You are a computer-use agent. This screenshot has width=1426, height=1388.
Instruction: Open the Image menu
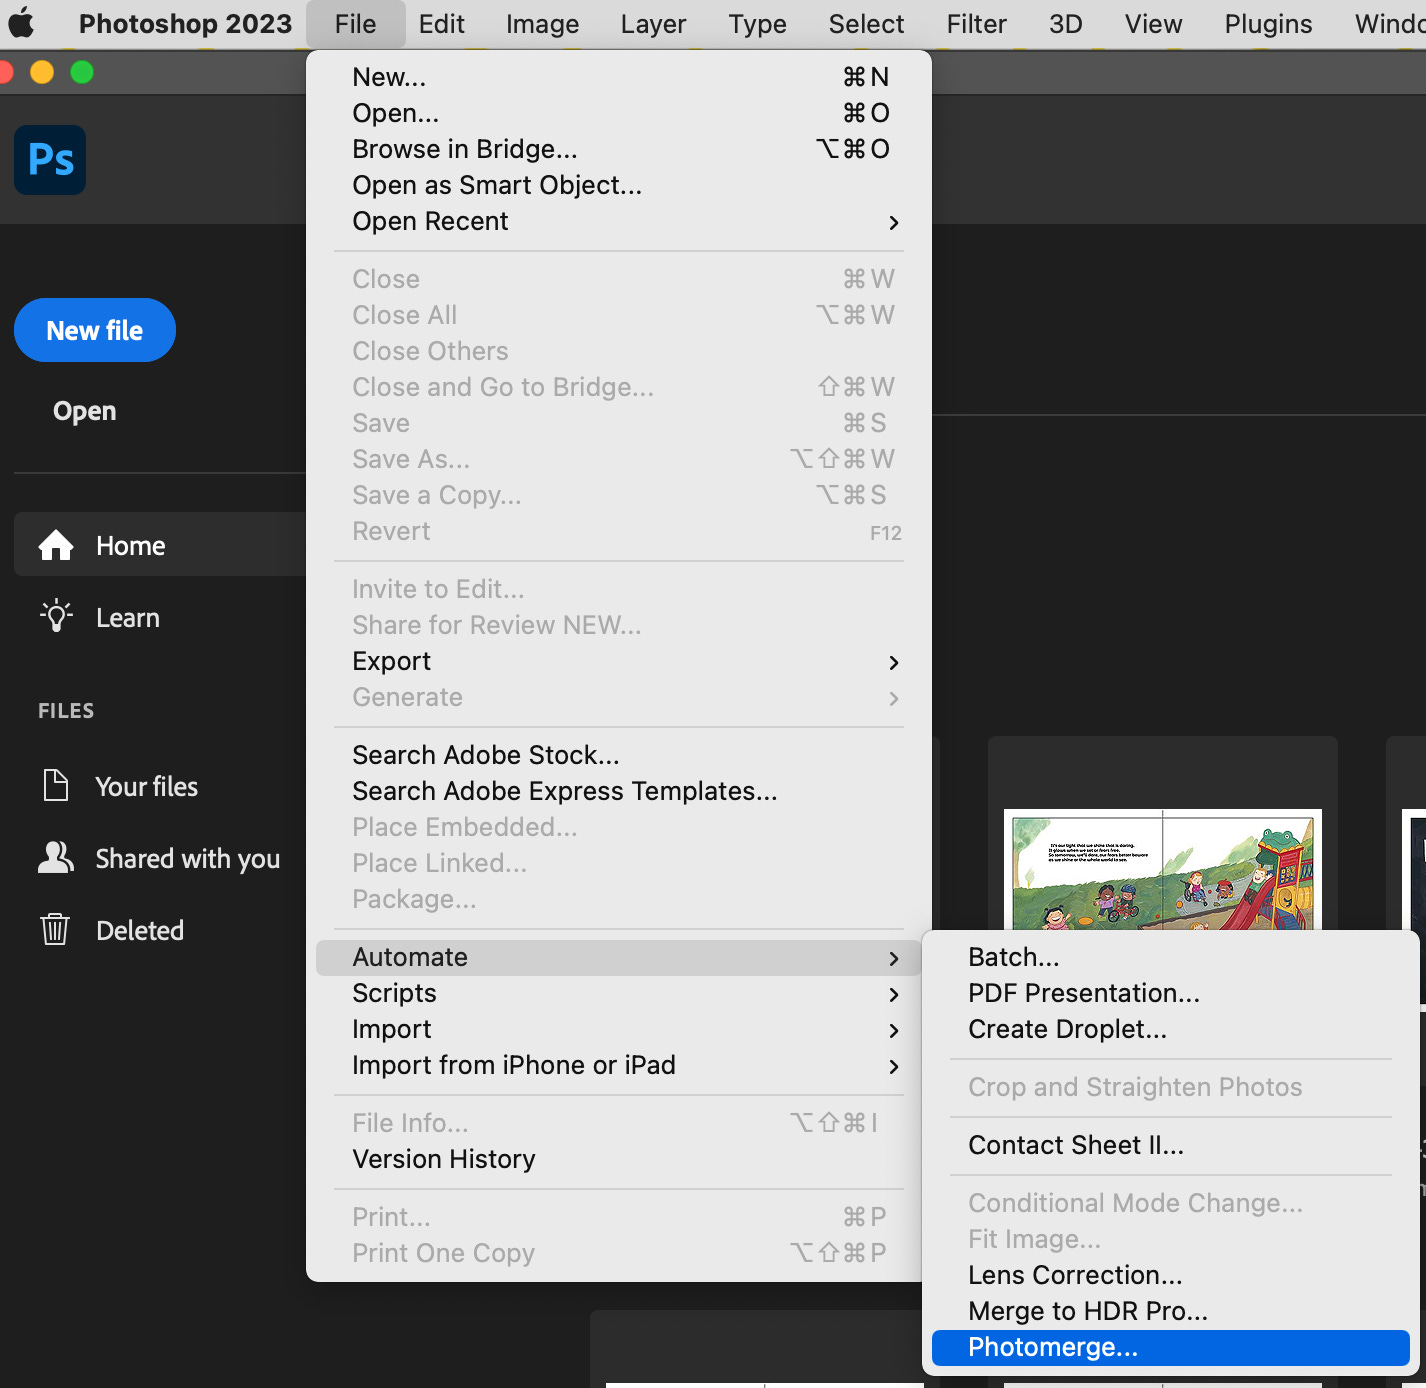[x=542, y=24]
